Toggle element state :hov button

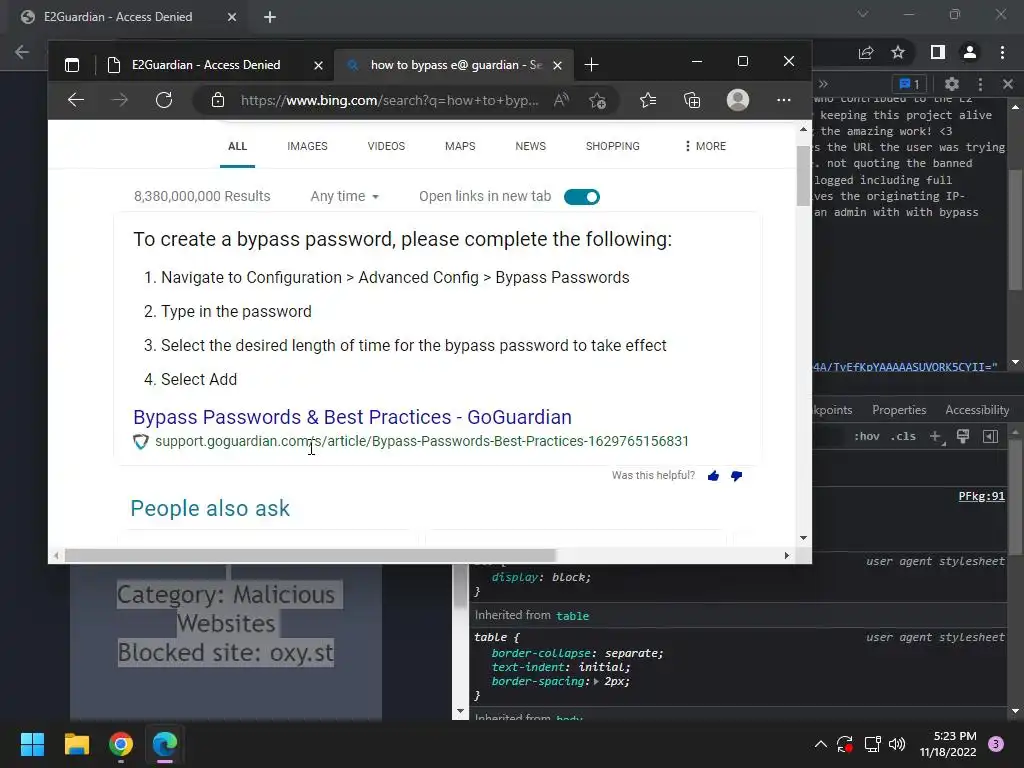[867, 436]
